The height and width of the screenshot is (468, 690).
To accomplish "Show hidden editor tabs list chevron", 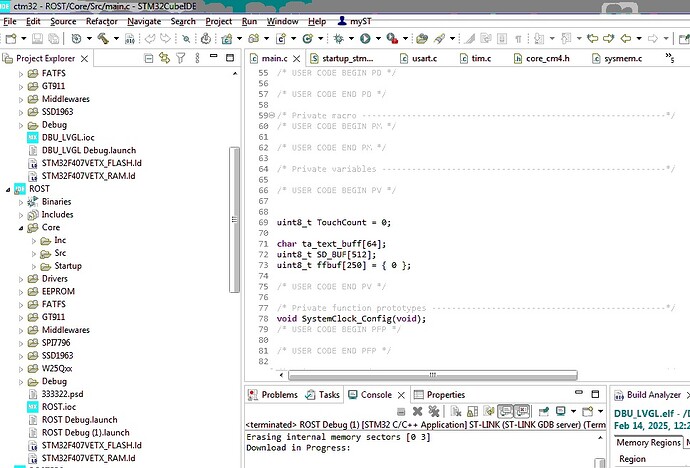I will click(669, 58).
